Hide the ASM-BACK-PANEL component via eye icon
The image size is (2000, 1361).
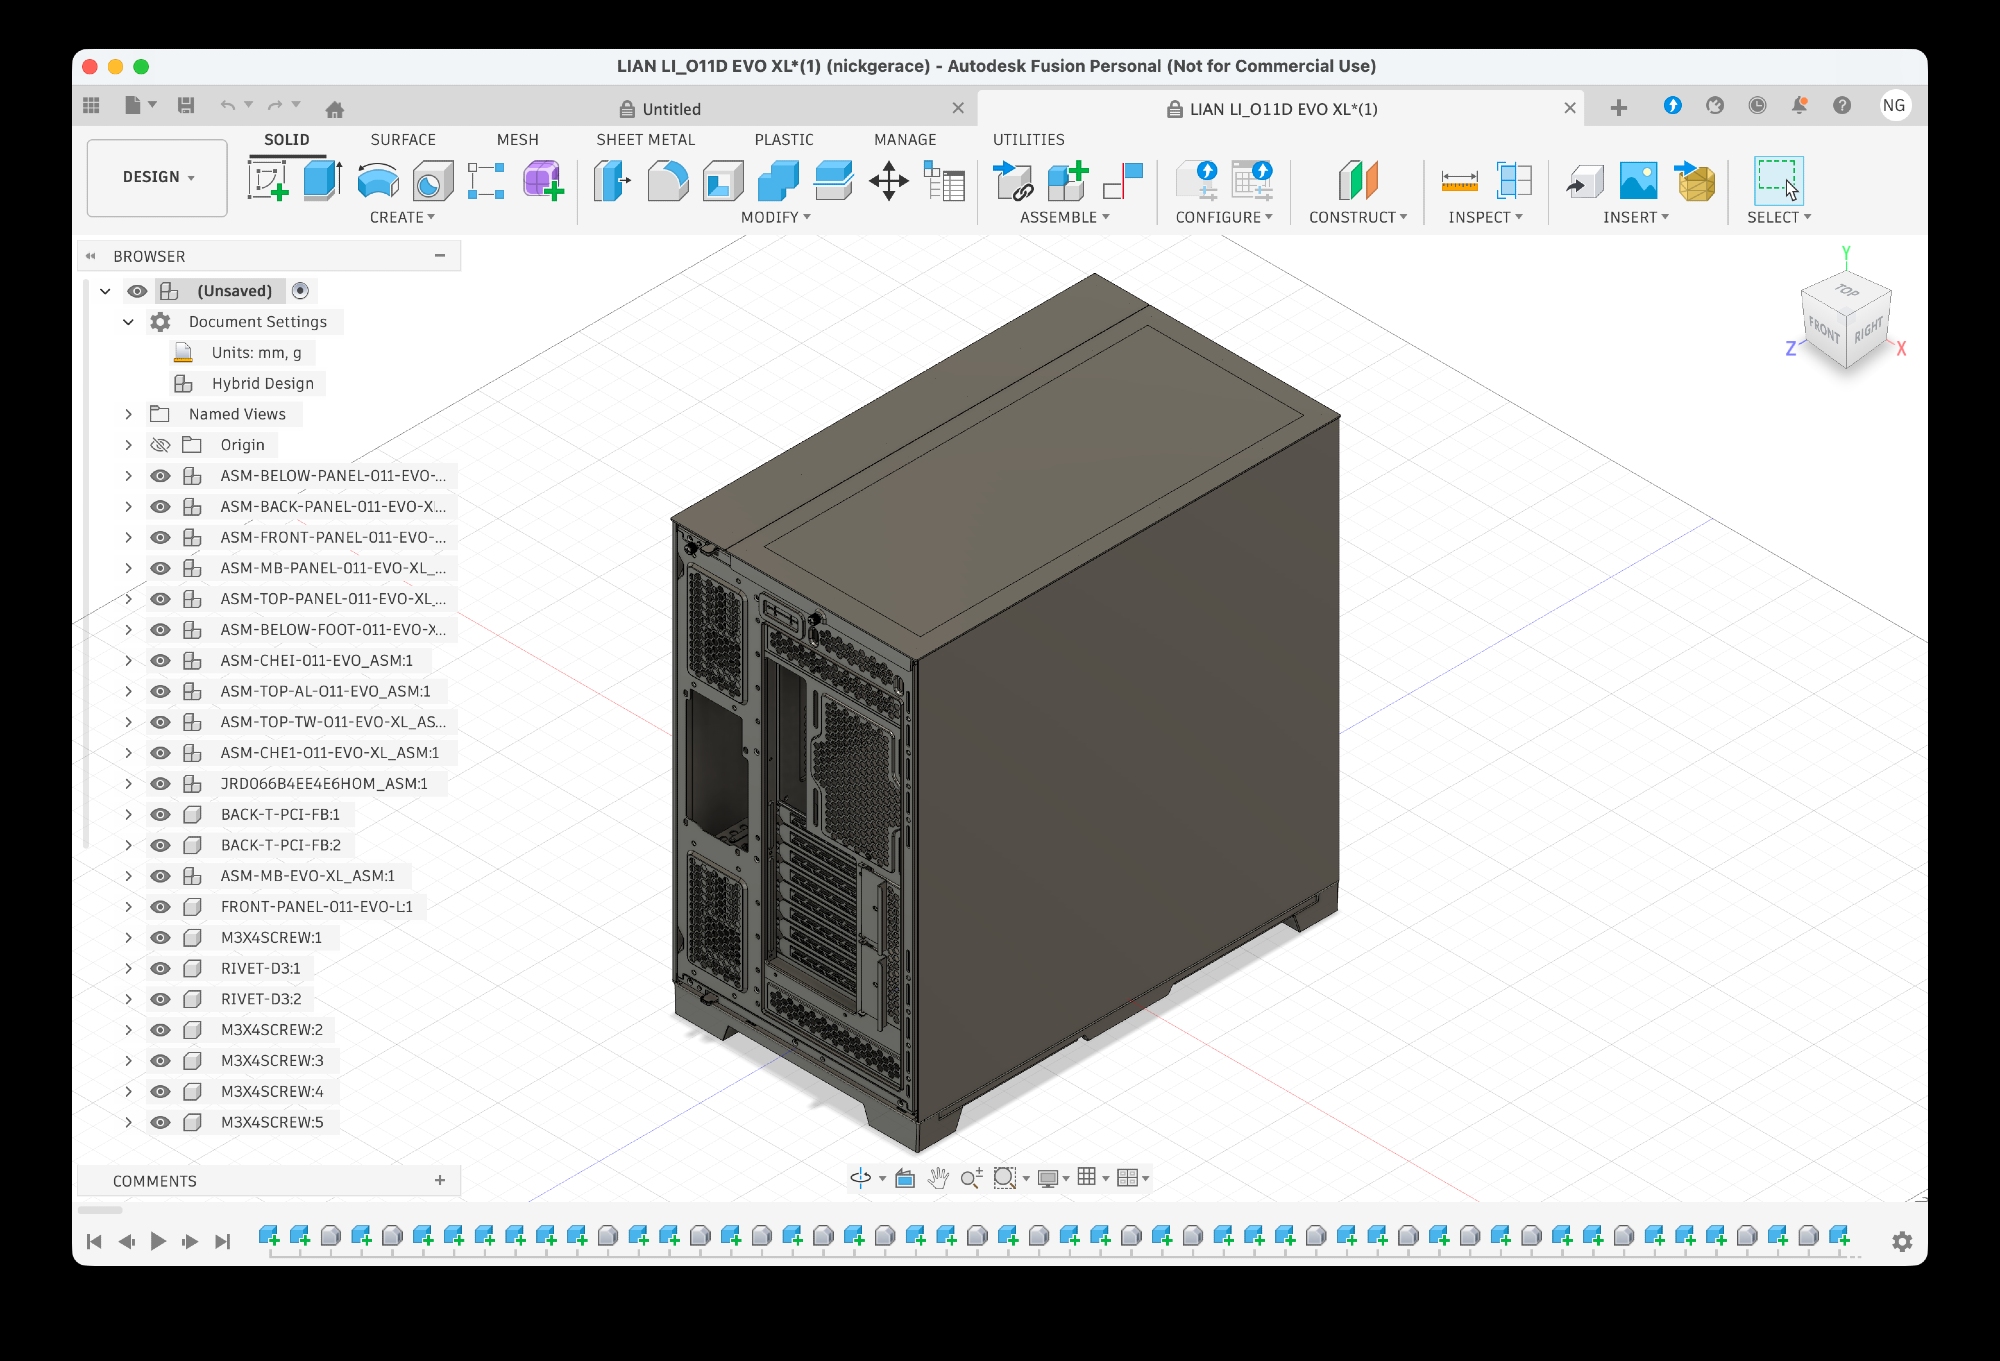tap(160, 507)
